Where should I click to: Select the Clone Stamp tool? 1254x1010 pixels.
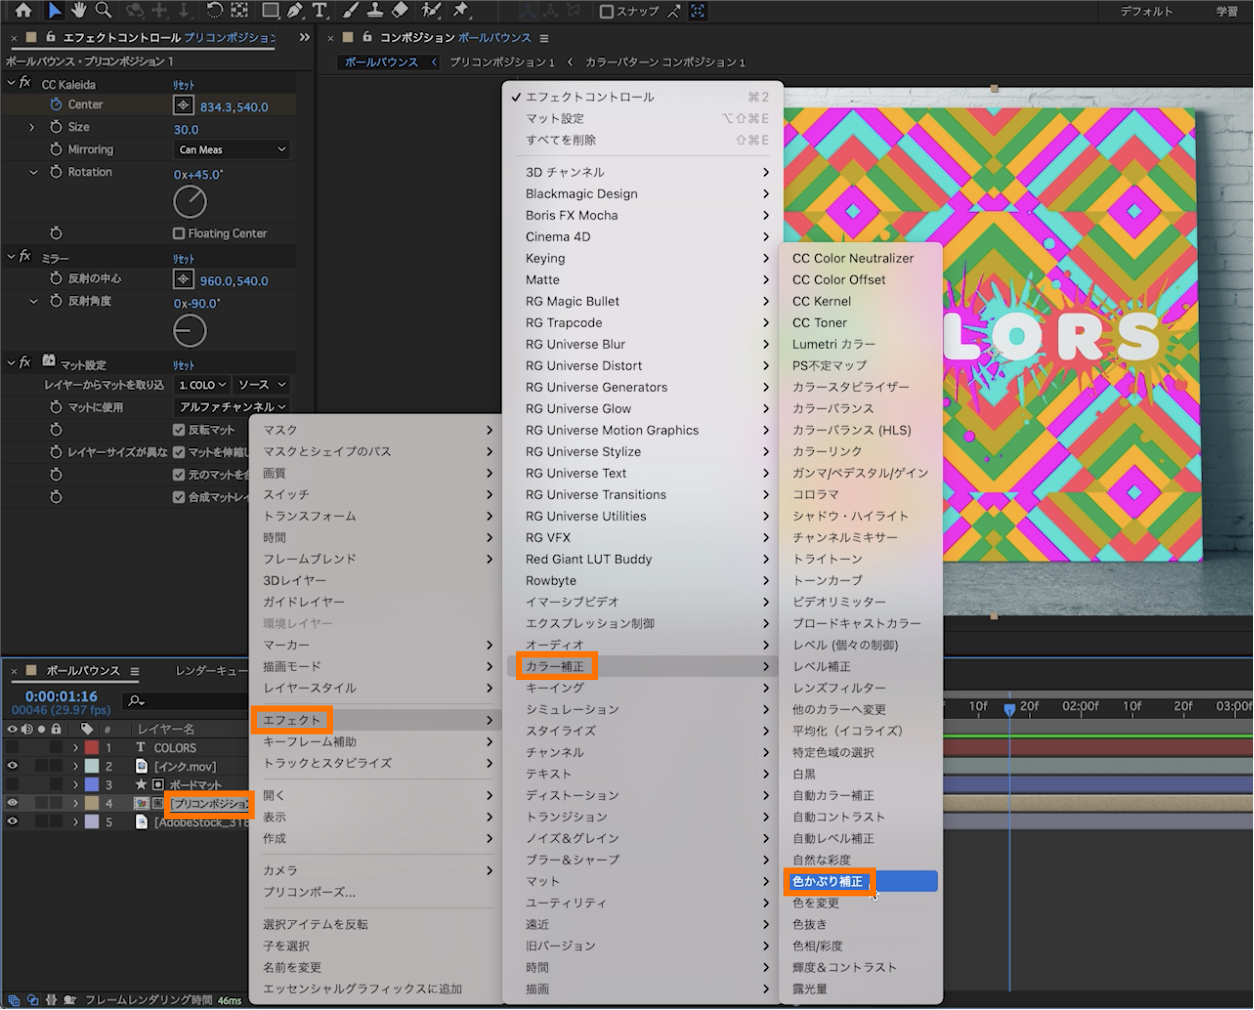click(x=375, y=10)
